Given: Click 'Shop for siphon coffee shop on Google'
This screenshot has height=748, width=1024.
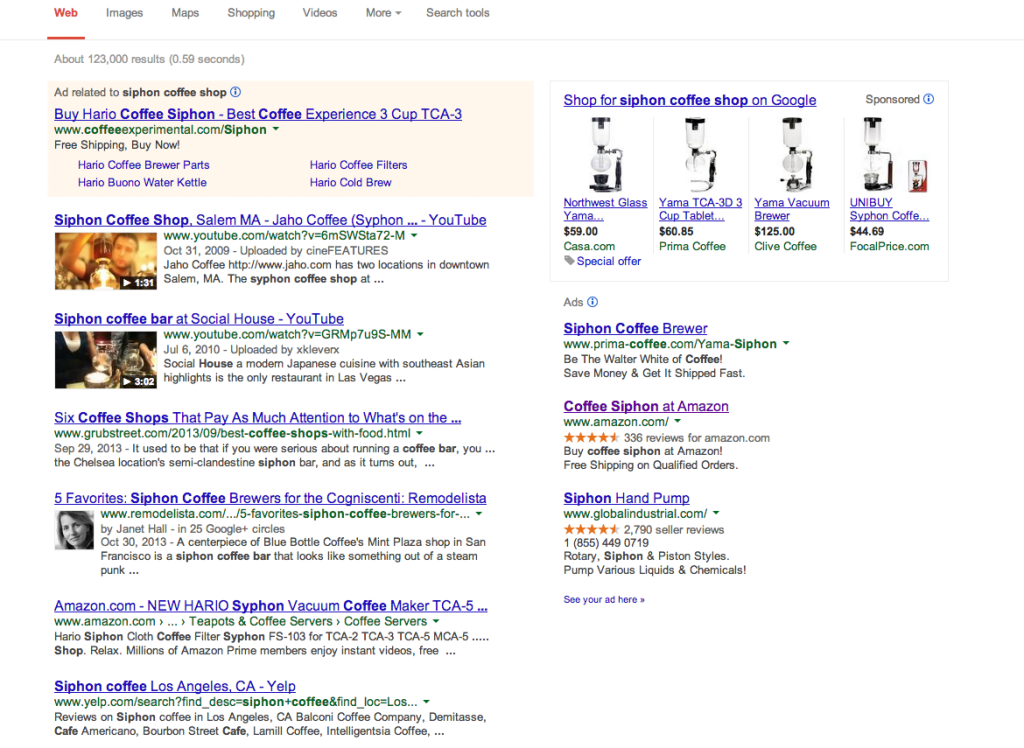Looking at the screenshot, I should tap(690, 100).
